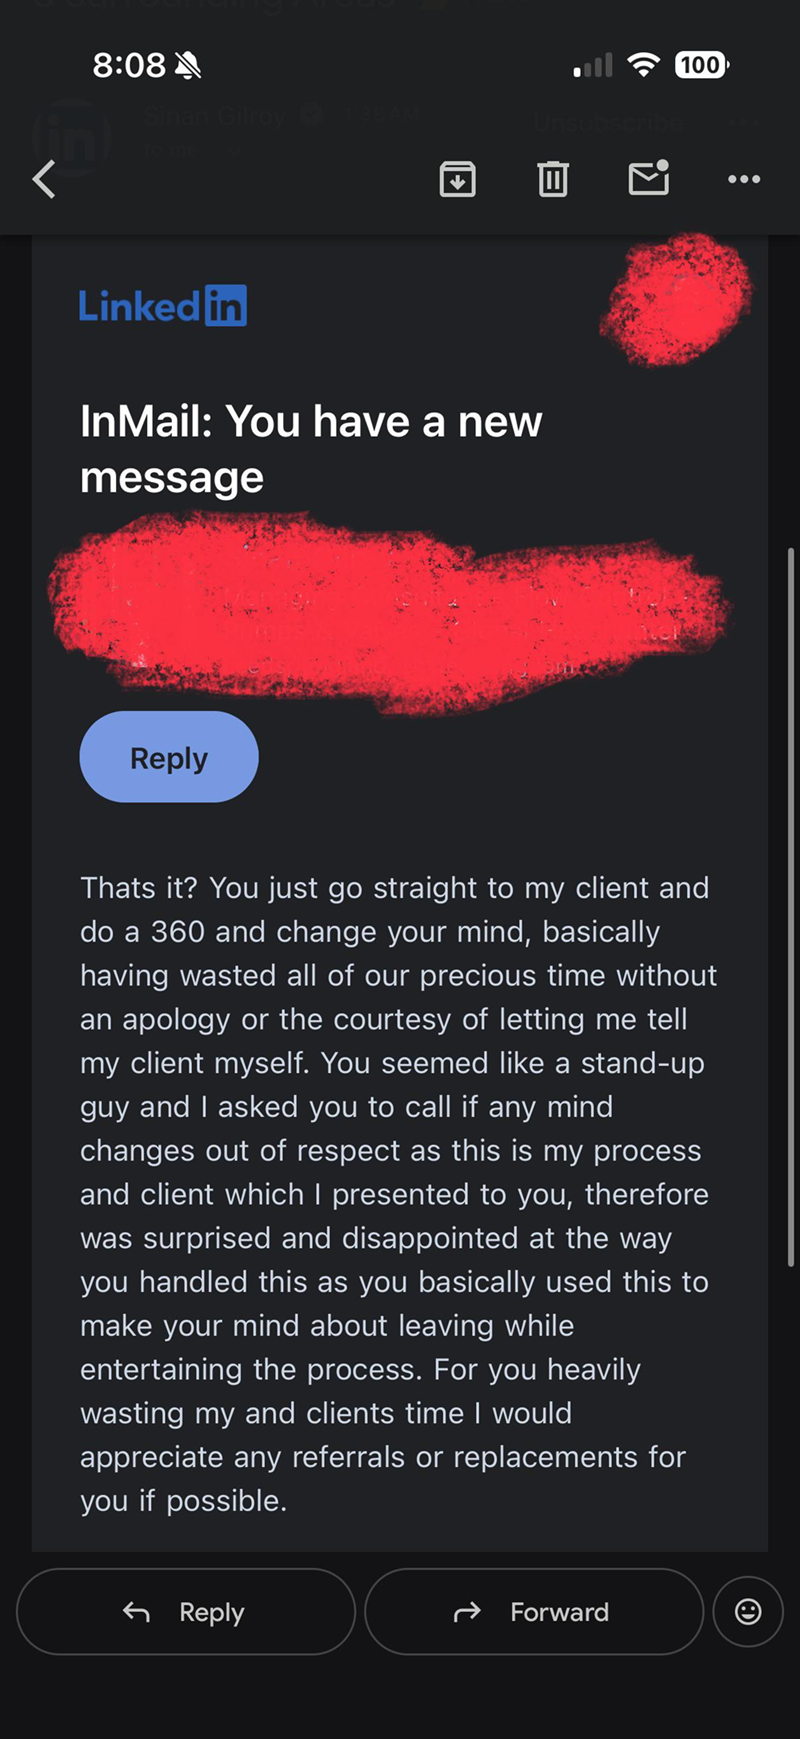Tap the bottom Reply button with curved arrow

pyautogui.click(x=186, y=1611)
